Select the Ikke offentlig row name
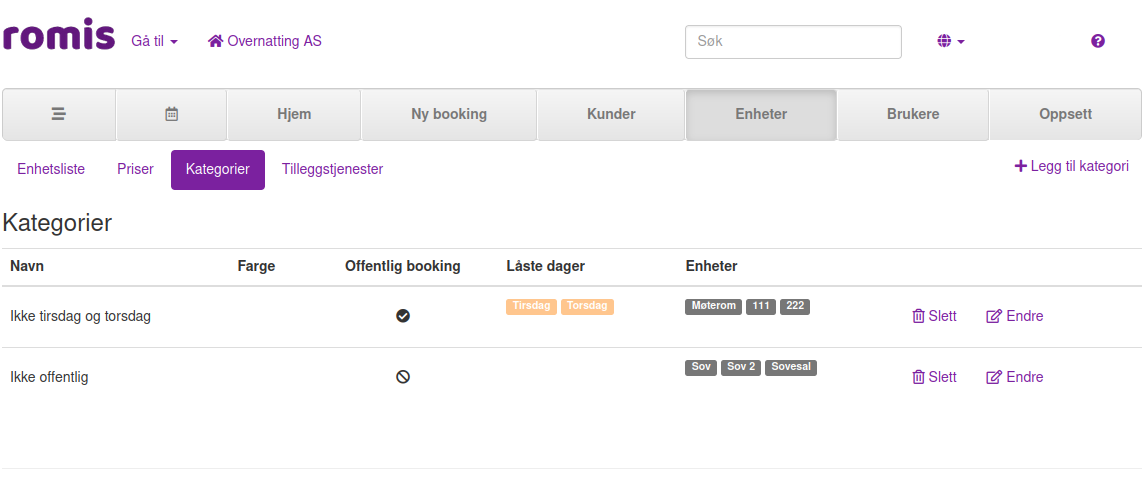The width and height of the screenshot is (1144, 485). (49, 378)
